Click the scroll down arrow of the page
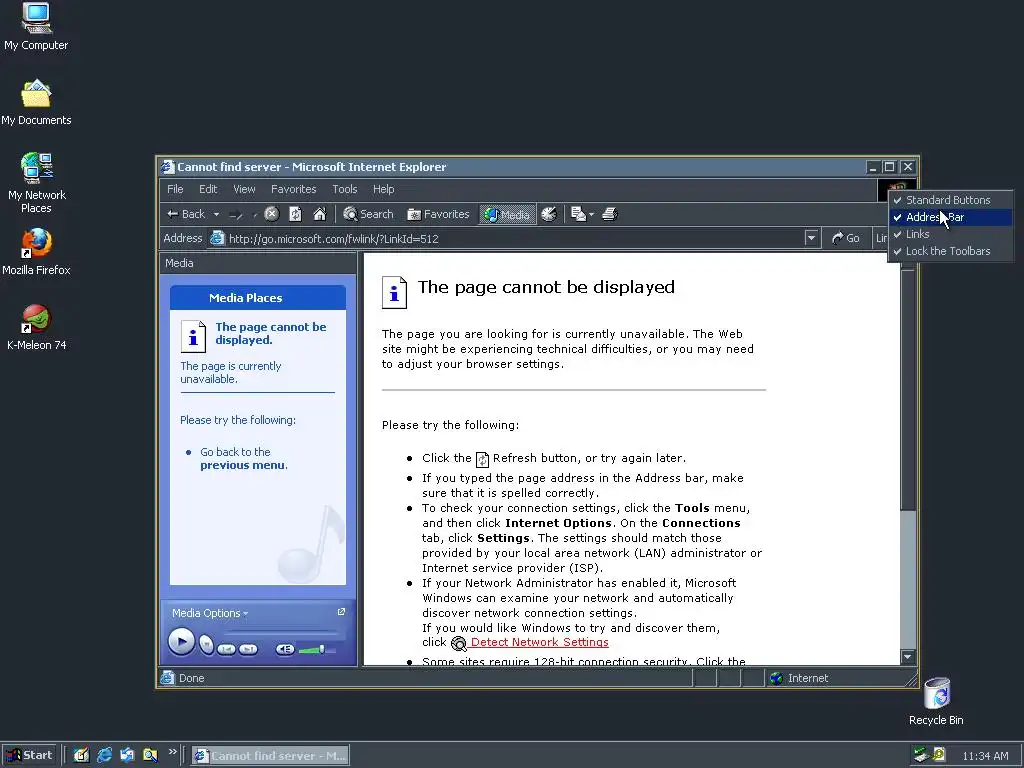The image size is (1024, 768). click(x=908, y=656)
